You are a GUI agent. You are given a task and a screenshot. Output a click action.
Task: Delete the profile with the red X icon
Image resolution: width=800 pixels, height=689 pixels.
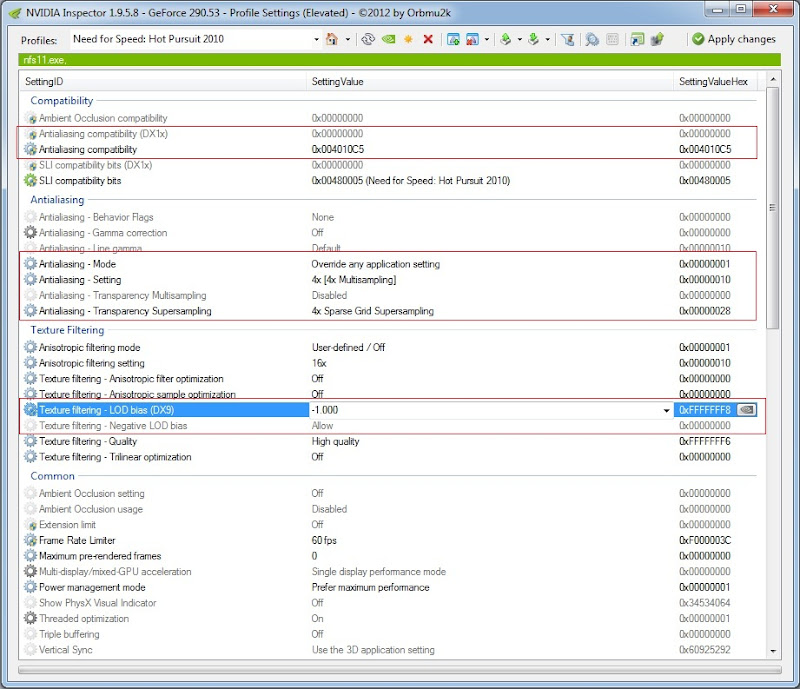pos(428,39)
